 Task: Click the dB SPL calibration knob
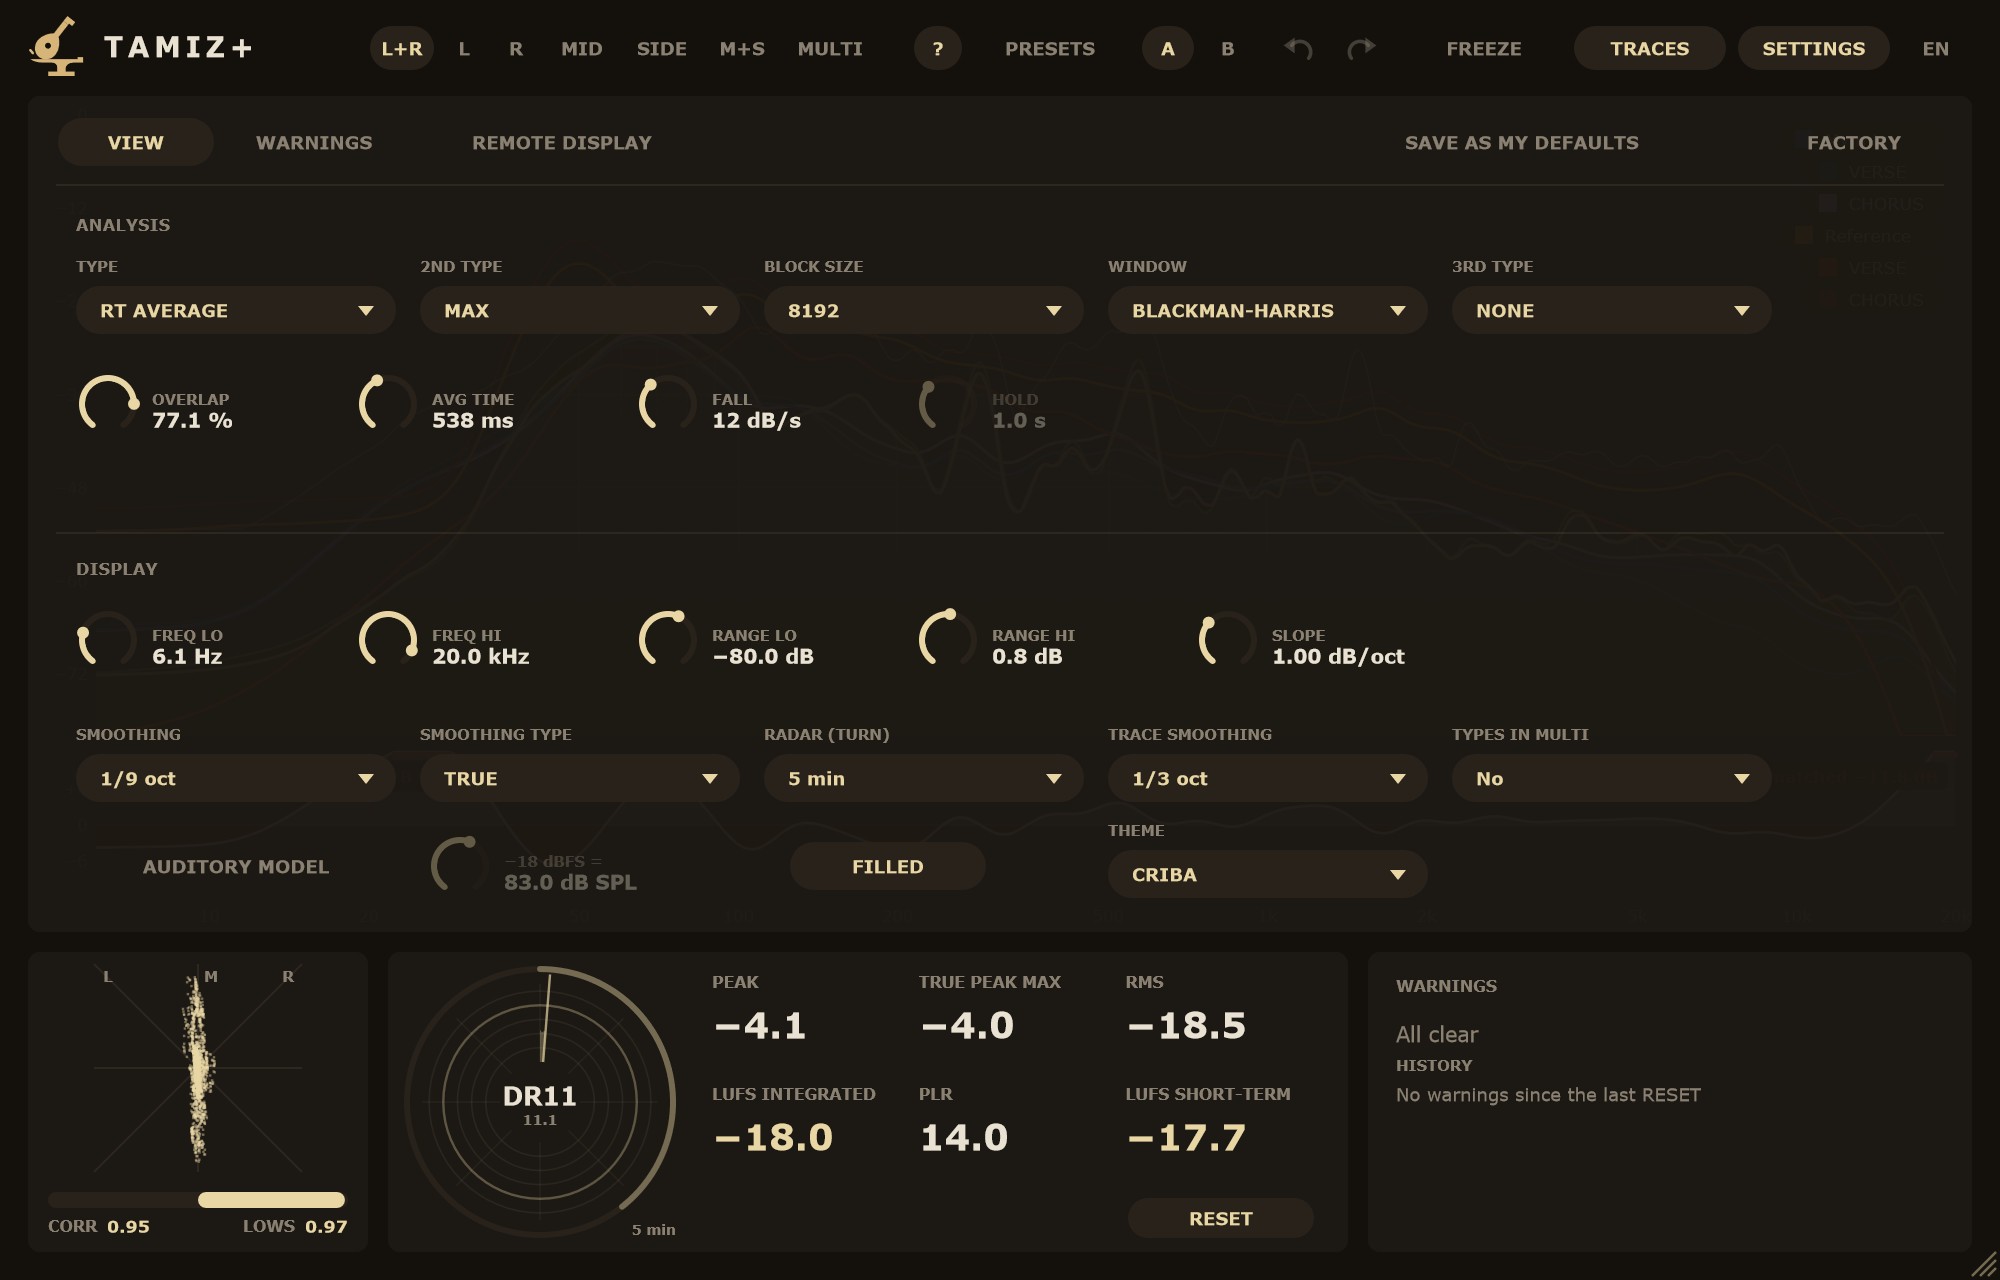(460, 866)
